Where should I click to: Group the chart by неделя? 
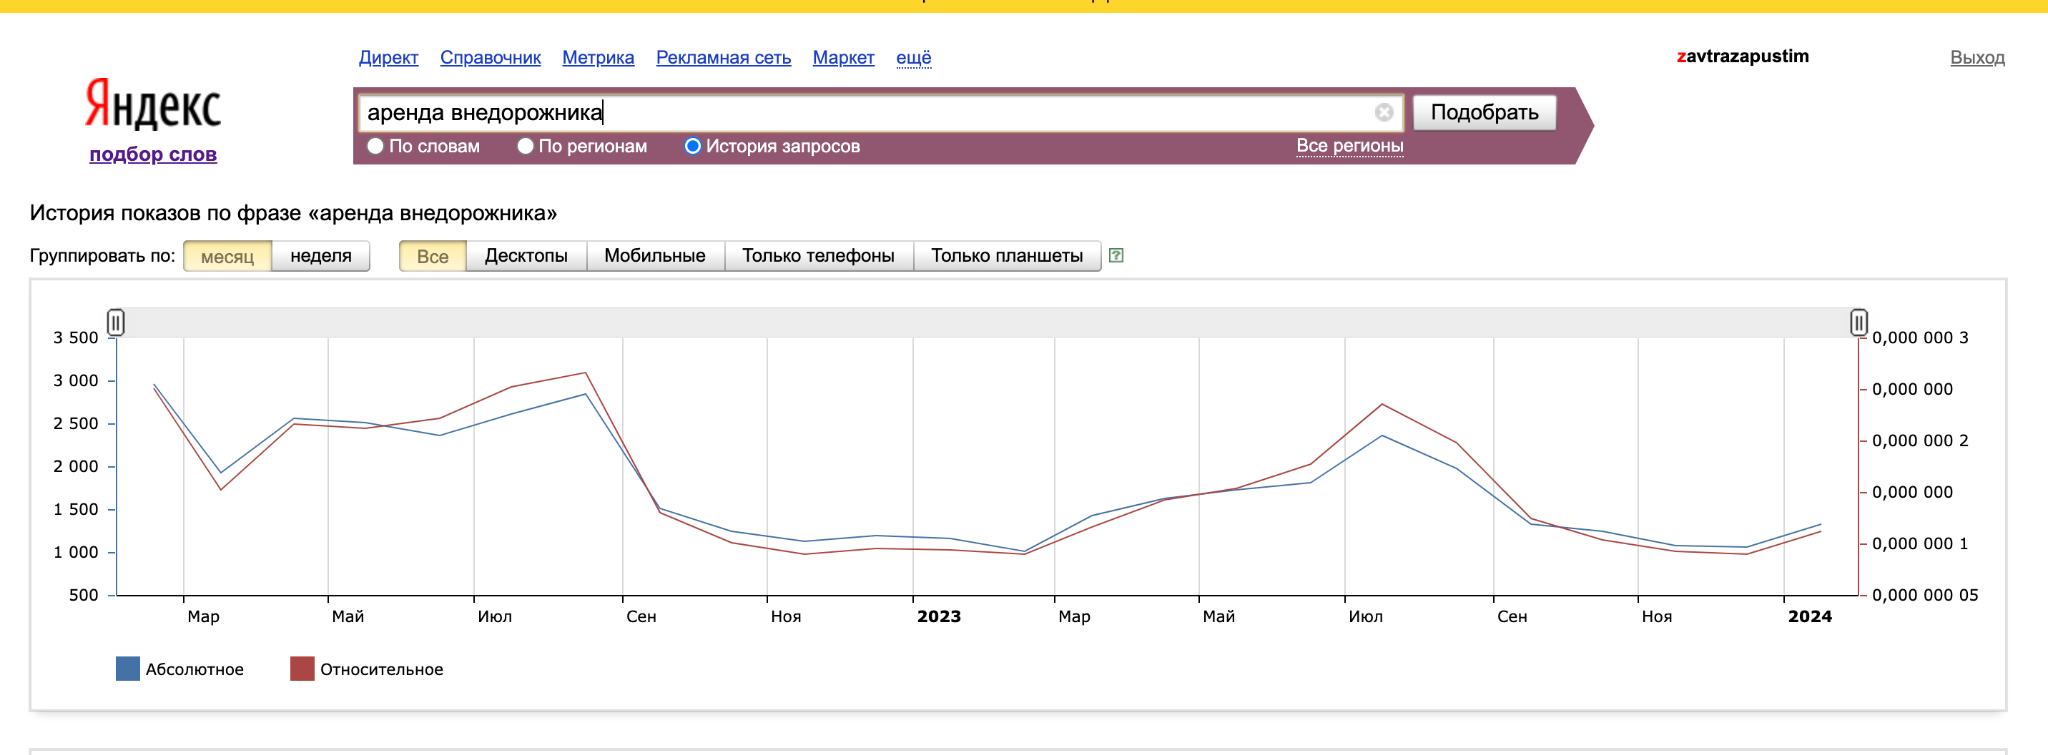pos(320,256)
